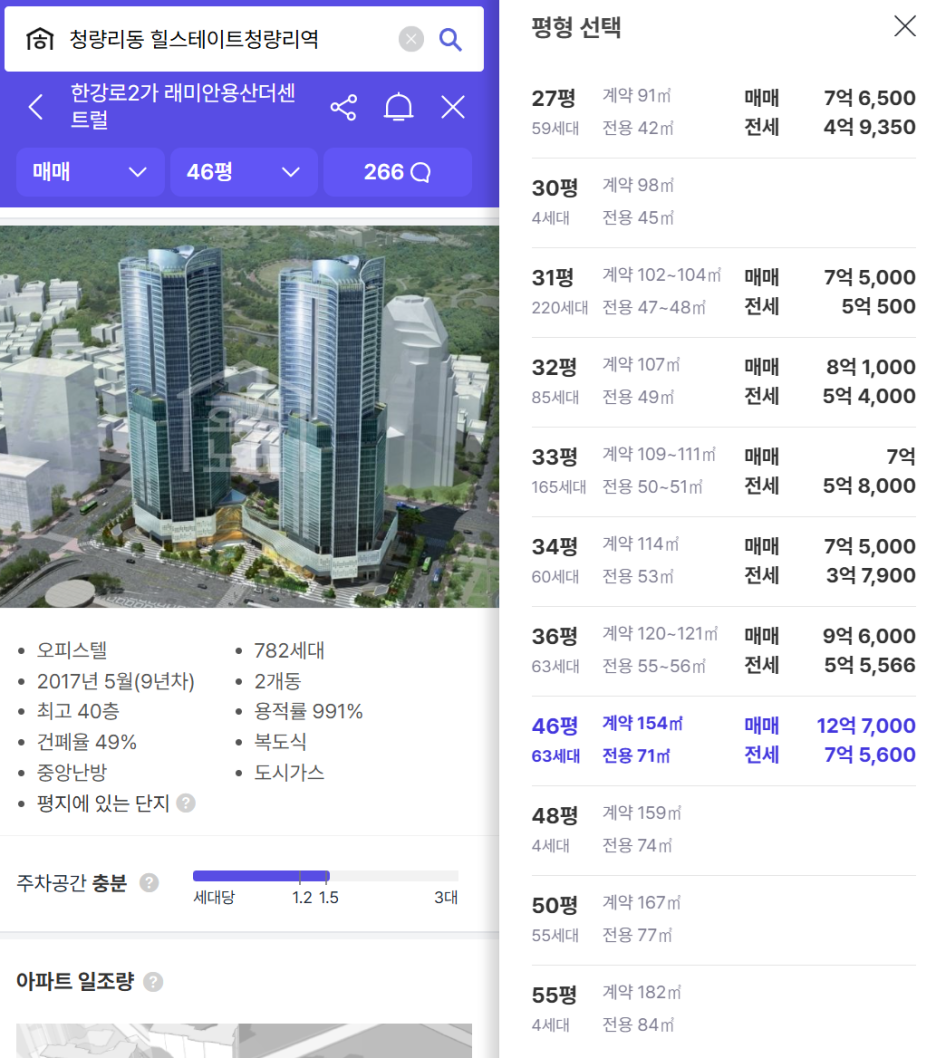Click the 매매 price 7억 6,500
936x1058 pixels.
click(869, 98)
